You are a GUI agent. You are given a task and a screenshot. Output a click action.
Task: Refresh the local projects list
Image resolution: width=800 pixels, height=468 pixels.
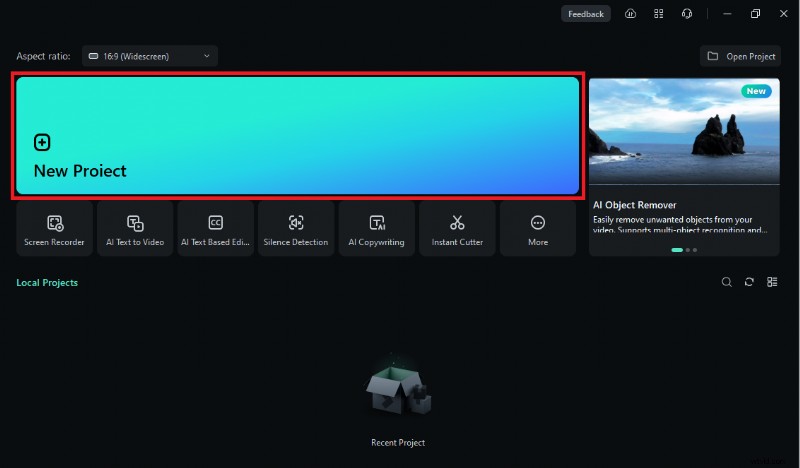click(749, 282)
